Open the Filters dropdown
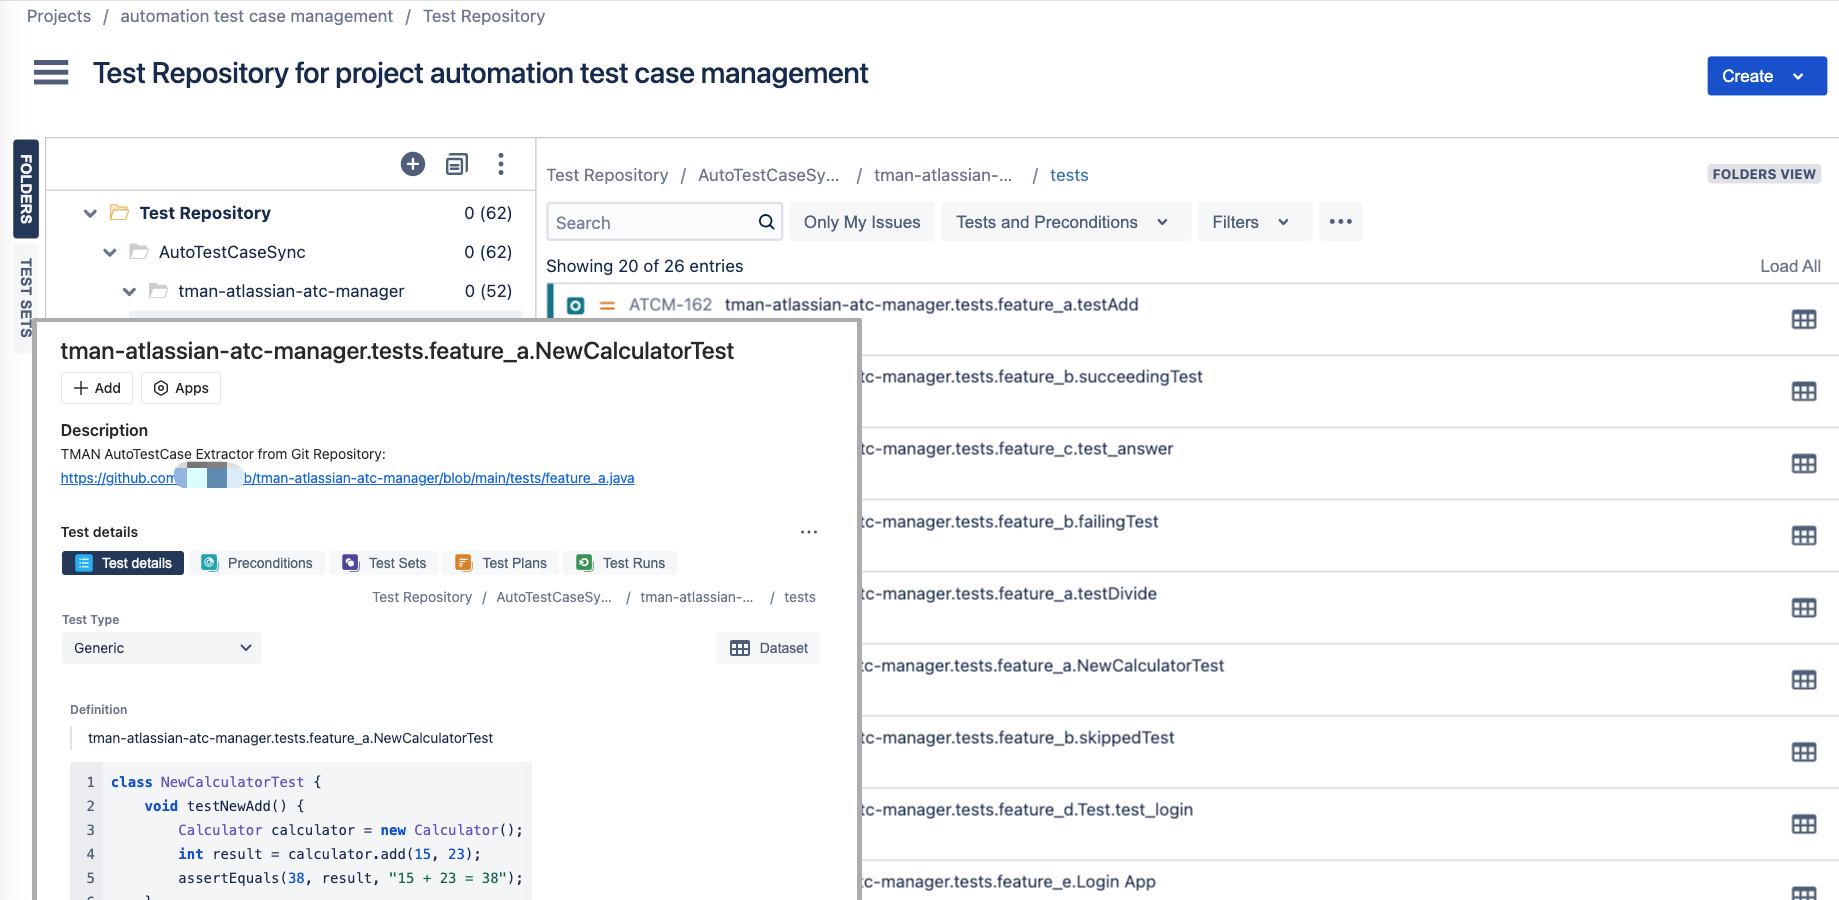The image size is (1839, 900). click(x=1254, y=222)
